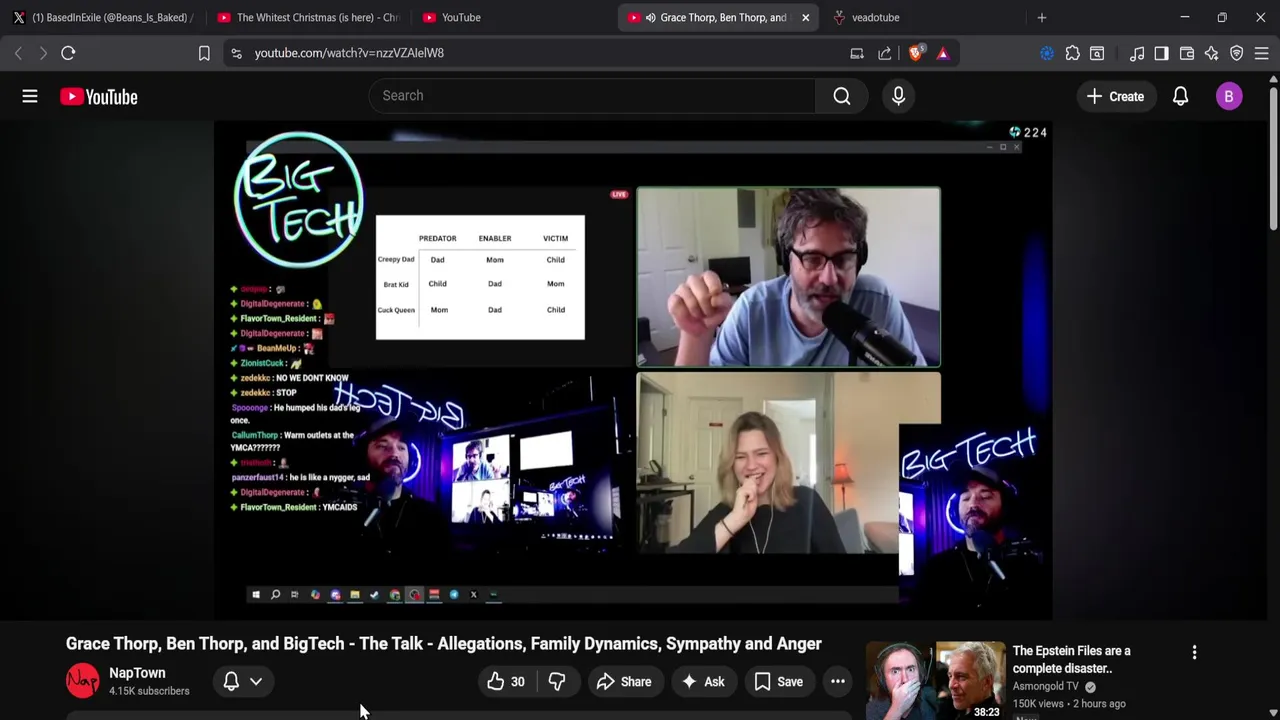The height and width of the screenshot is (720, 1280).
Task: Go forward using browser forward arrow
Action: click(x=43, y=53)
